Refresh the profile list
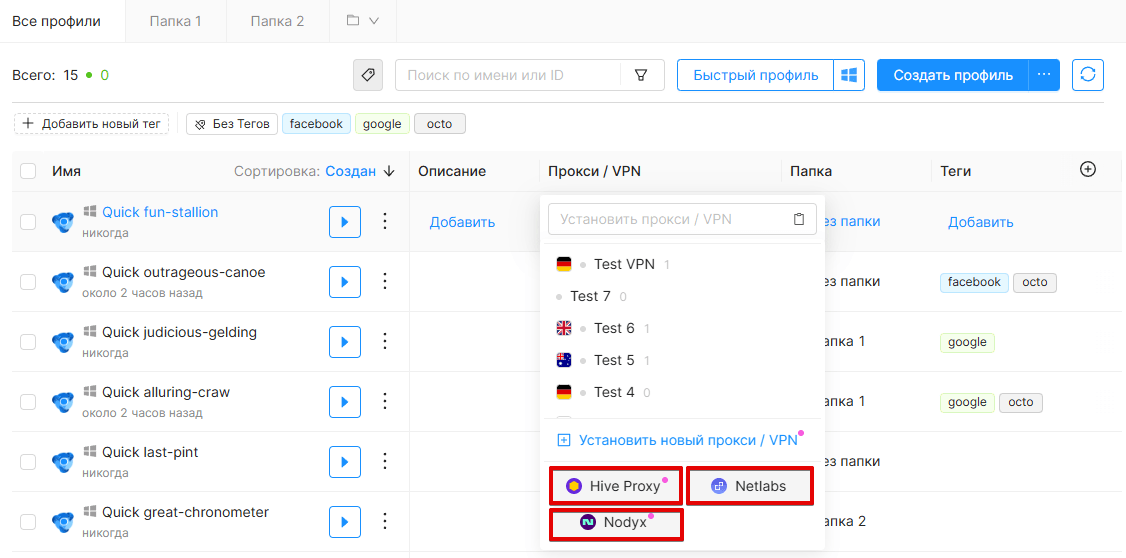The width and height of the screenshot is (1126, 558). tap(1088, 75)
